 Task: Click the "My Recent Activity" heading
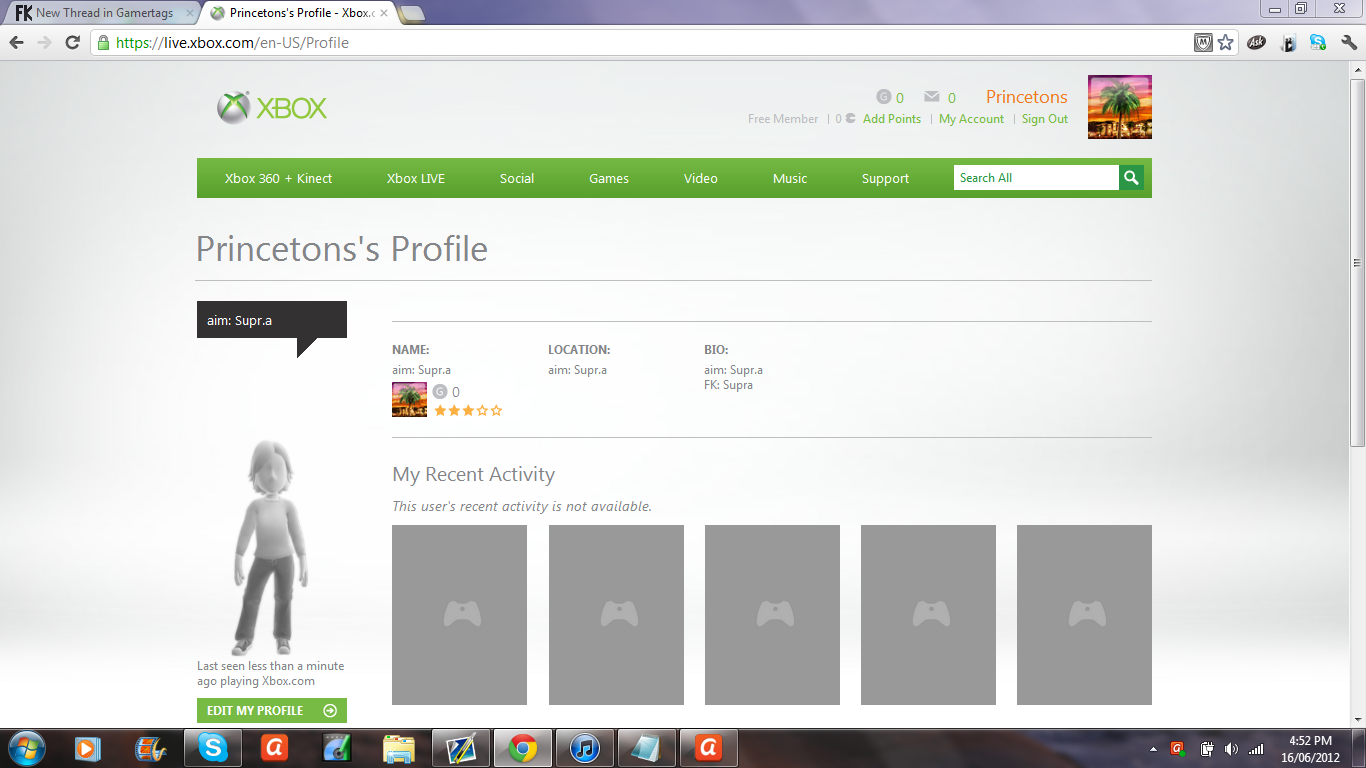point(474,475)
